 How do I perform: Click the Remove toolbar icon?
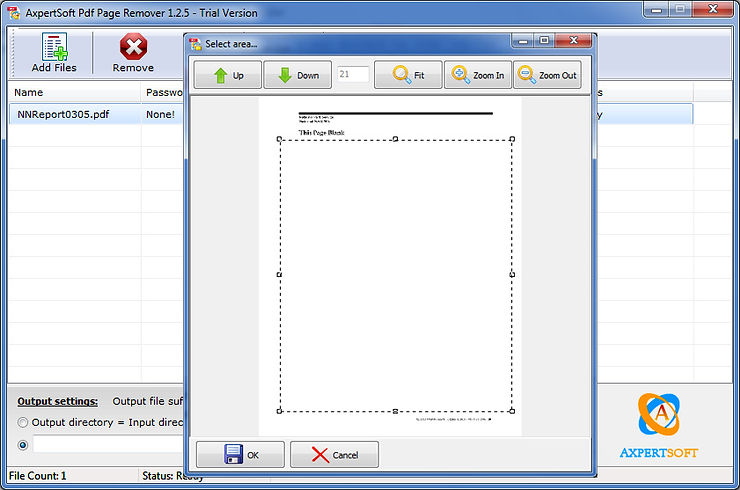[133, 52]
